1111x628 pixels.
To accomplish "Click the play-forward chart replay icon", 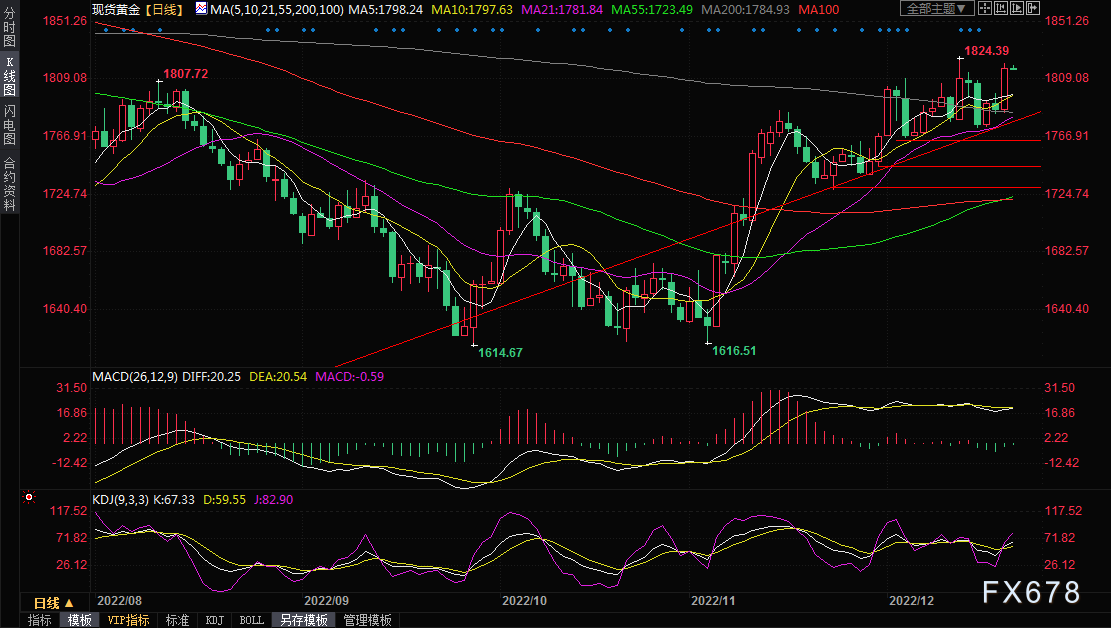I will point(1017,9).
